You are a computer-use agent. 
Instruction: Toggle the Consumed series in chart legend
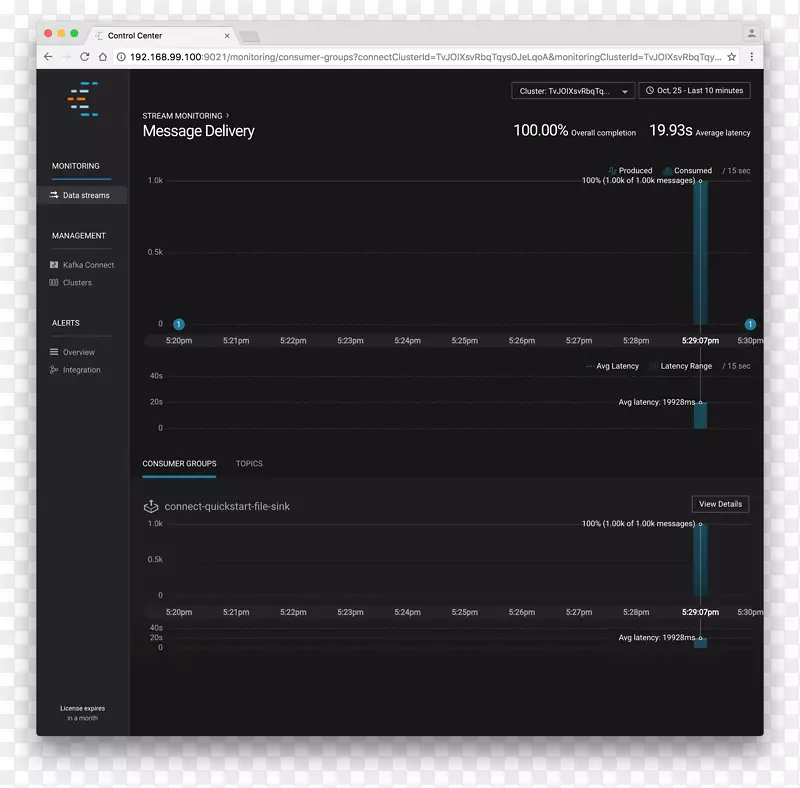692,171
